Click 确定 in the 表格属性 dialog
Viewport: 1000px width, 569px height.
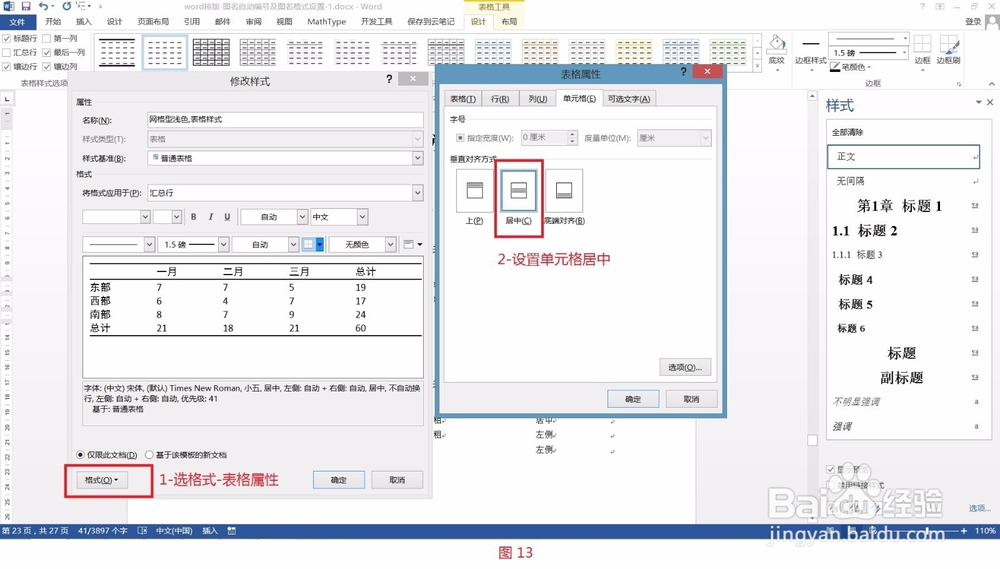coord(633,399)
